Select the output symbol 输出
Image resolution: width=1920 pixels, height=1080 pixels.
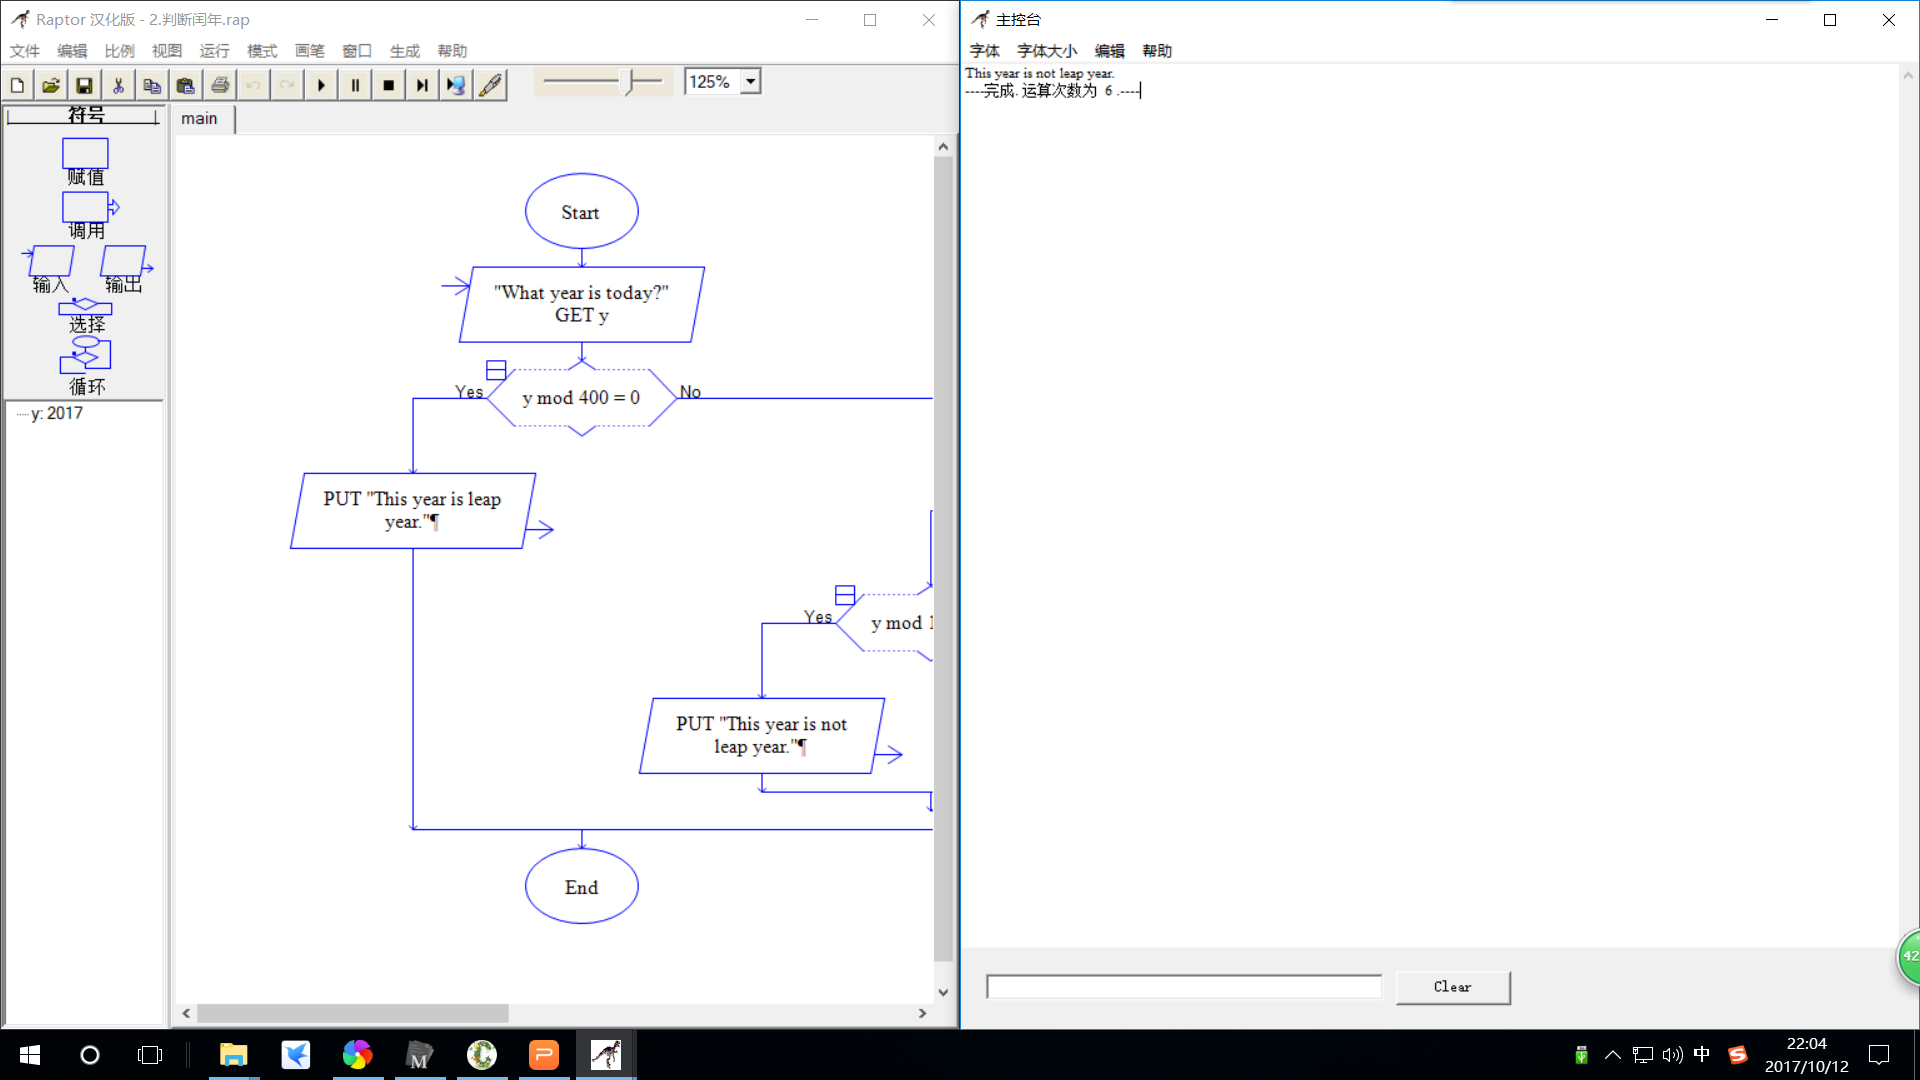coord(125,269)
